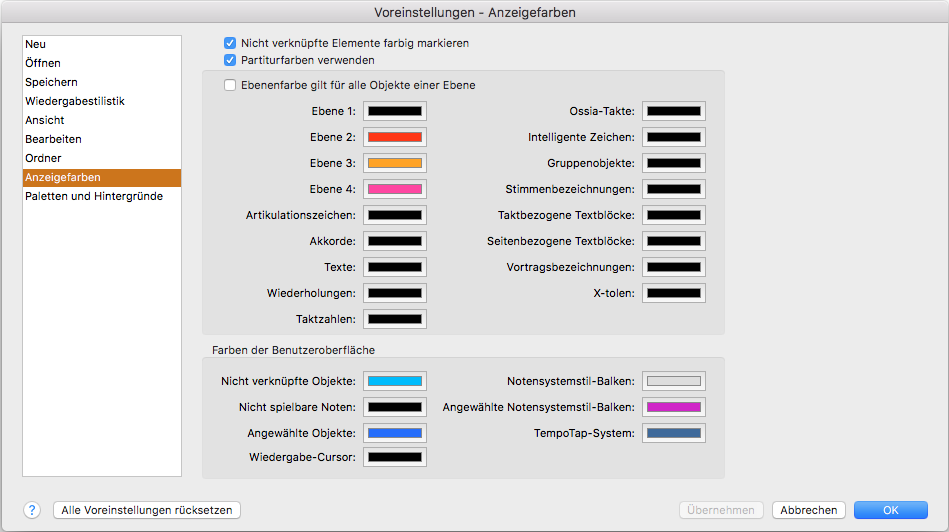The width and height of the screenshot is (949, 532).
Task: Click Alle Voreinstellungen rücksetzen button
Action: coord(147,510)
